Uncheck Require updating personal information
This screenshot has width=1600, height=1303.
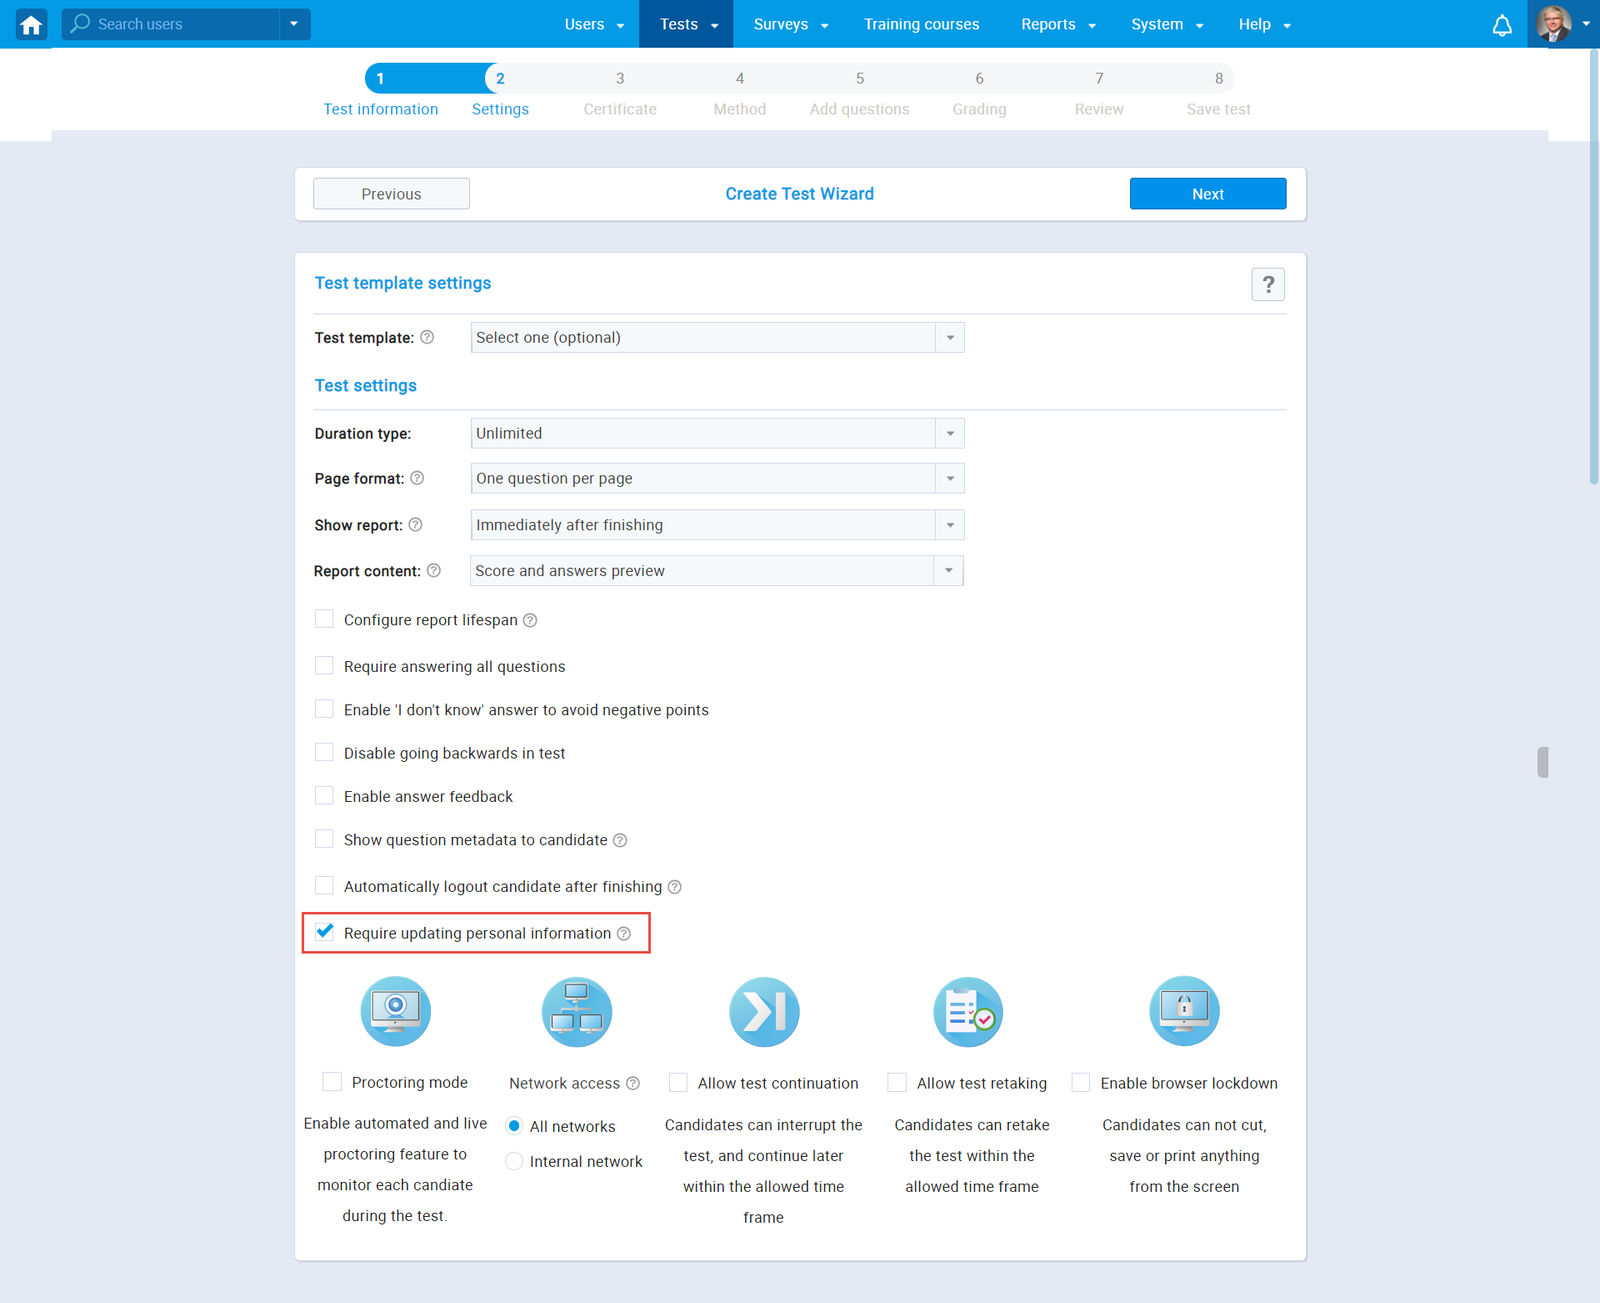coord(324,932)
